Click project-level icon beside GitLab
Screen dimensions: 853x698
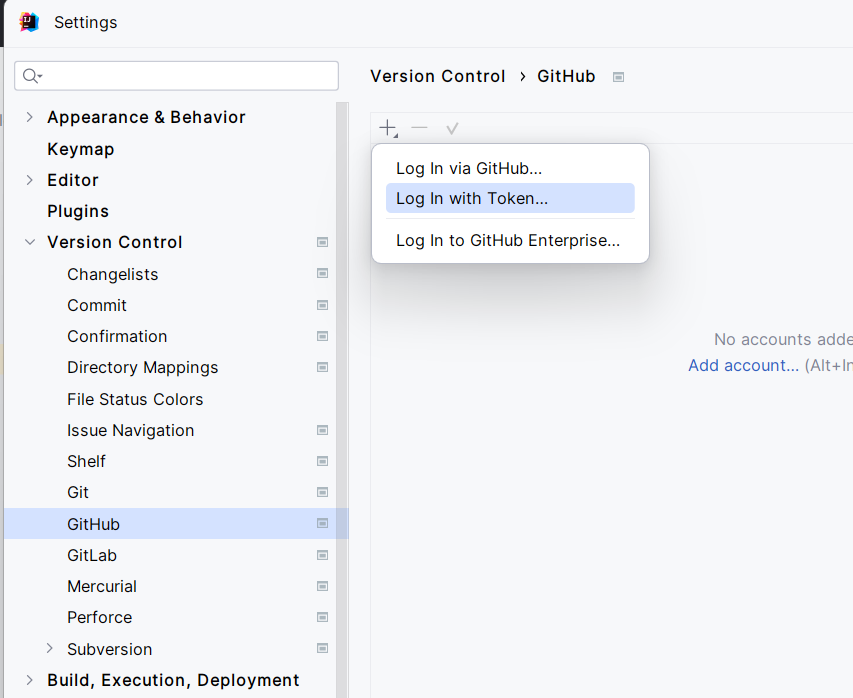coord(323,555)
